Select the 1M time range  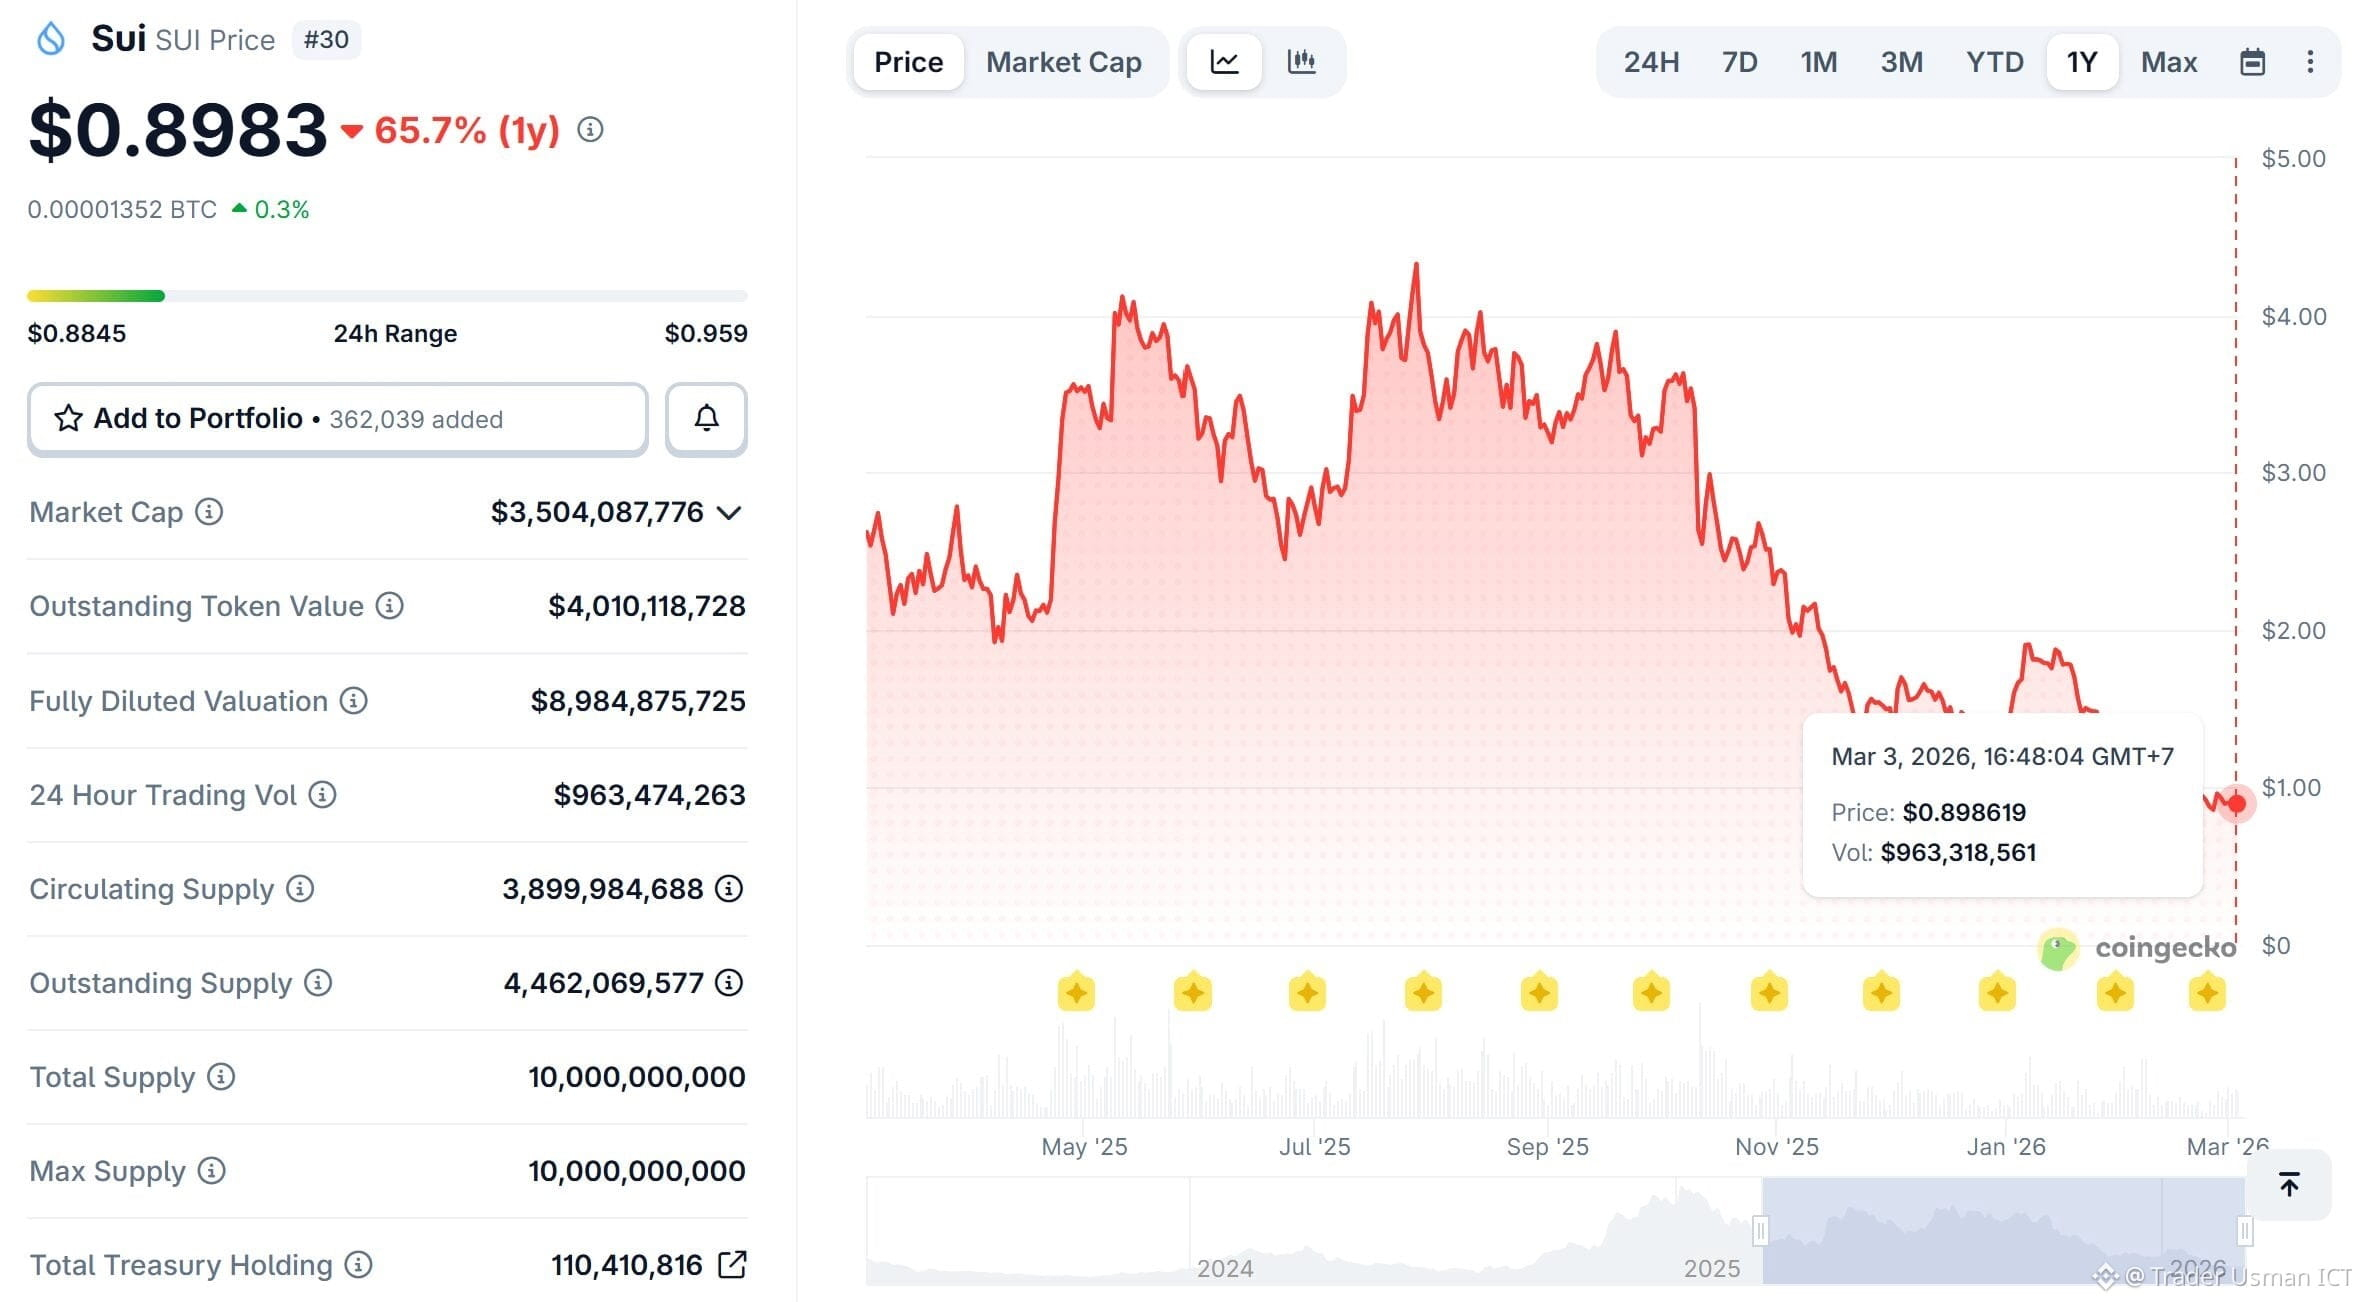pyautogui.click(x=1819, y=62)
